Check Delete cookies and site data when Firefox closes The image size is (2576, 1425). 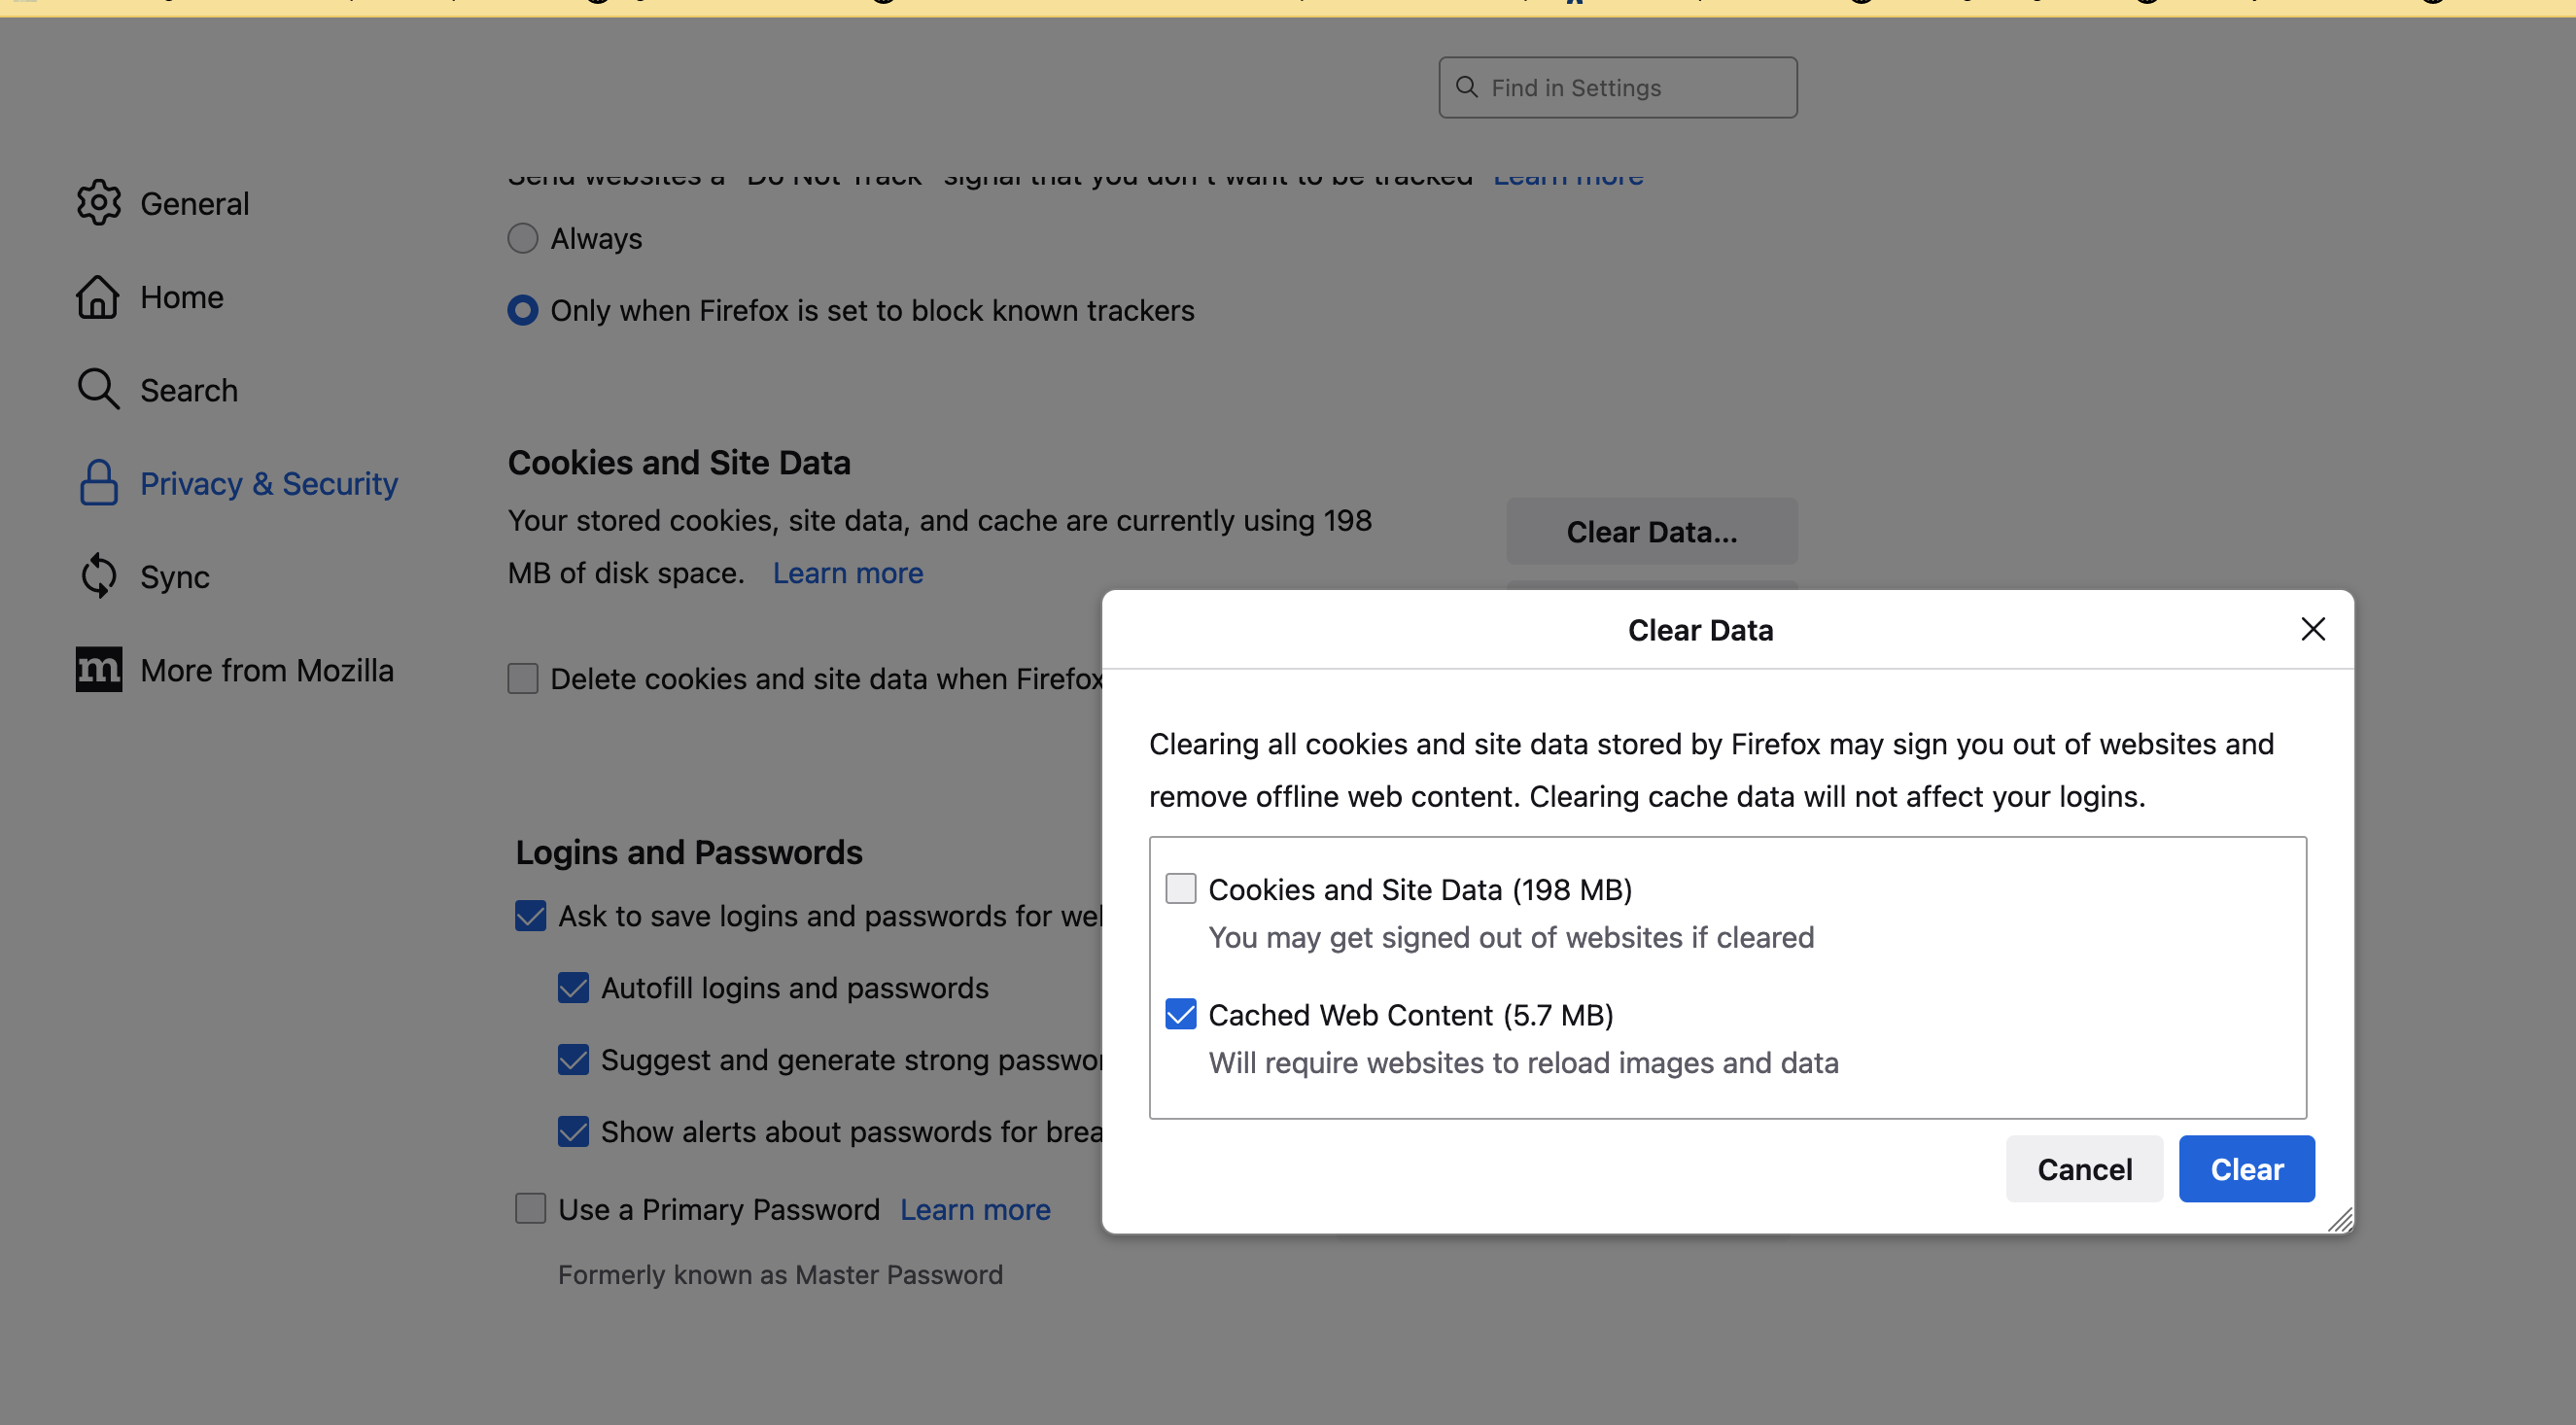pos(522,678)
